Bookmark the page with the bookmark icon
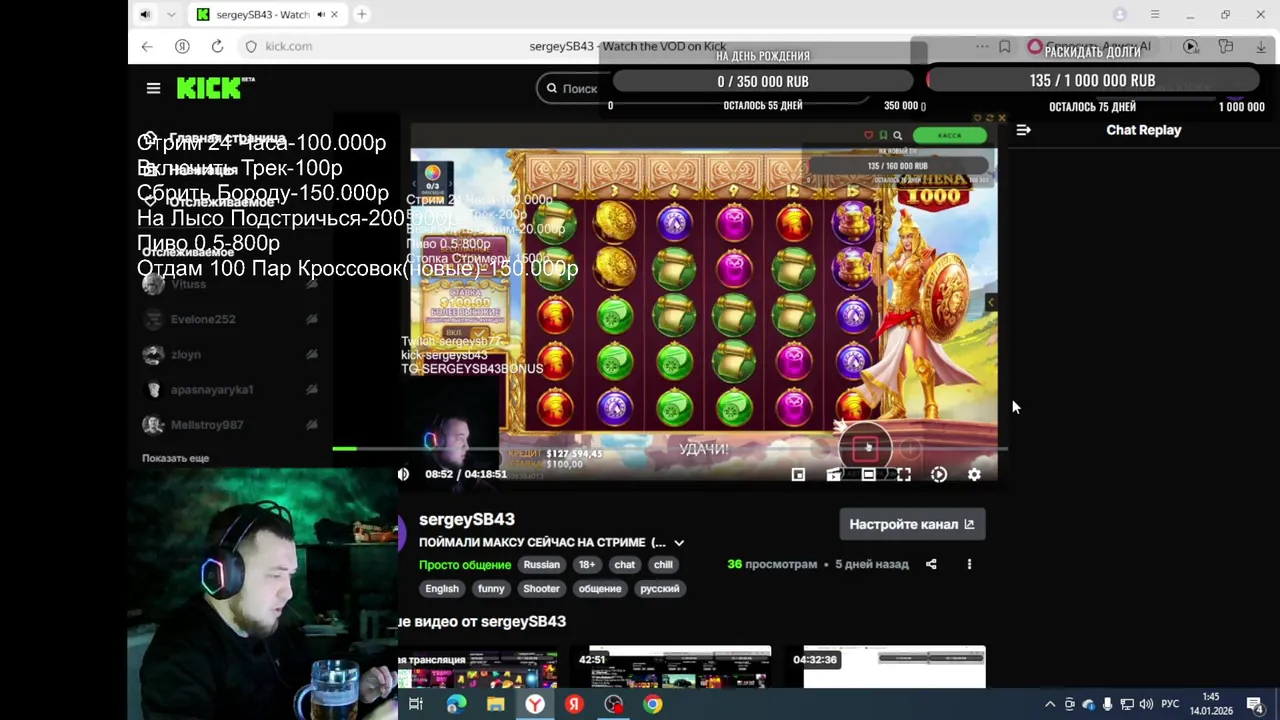The height and width of the screenshot is (720, 1280). pyautogui.click(x=1004, y=46)
